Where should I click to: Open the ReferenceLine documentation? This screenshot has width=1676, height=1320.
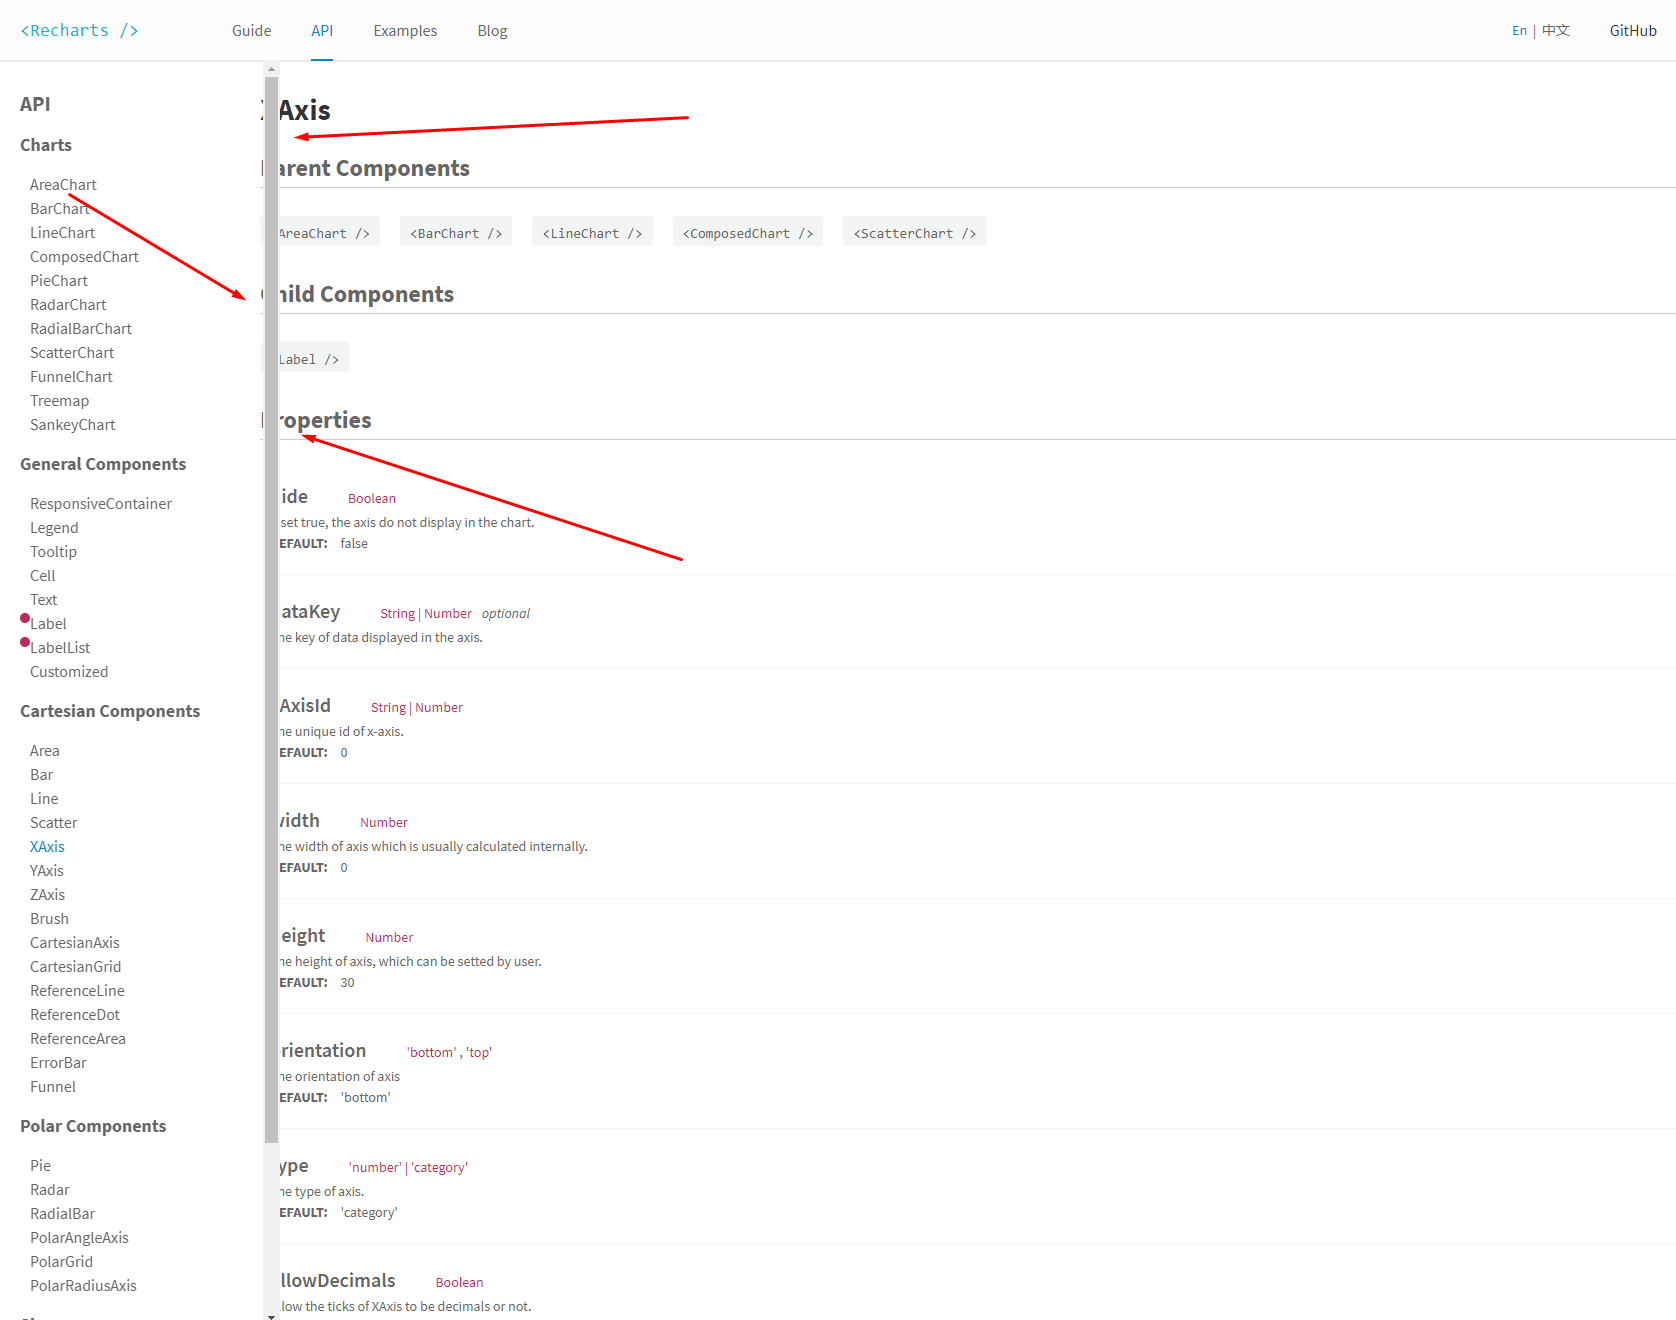click(77, 990)
